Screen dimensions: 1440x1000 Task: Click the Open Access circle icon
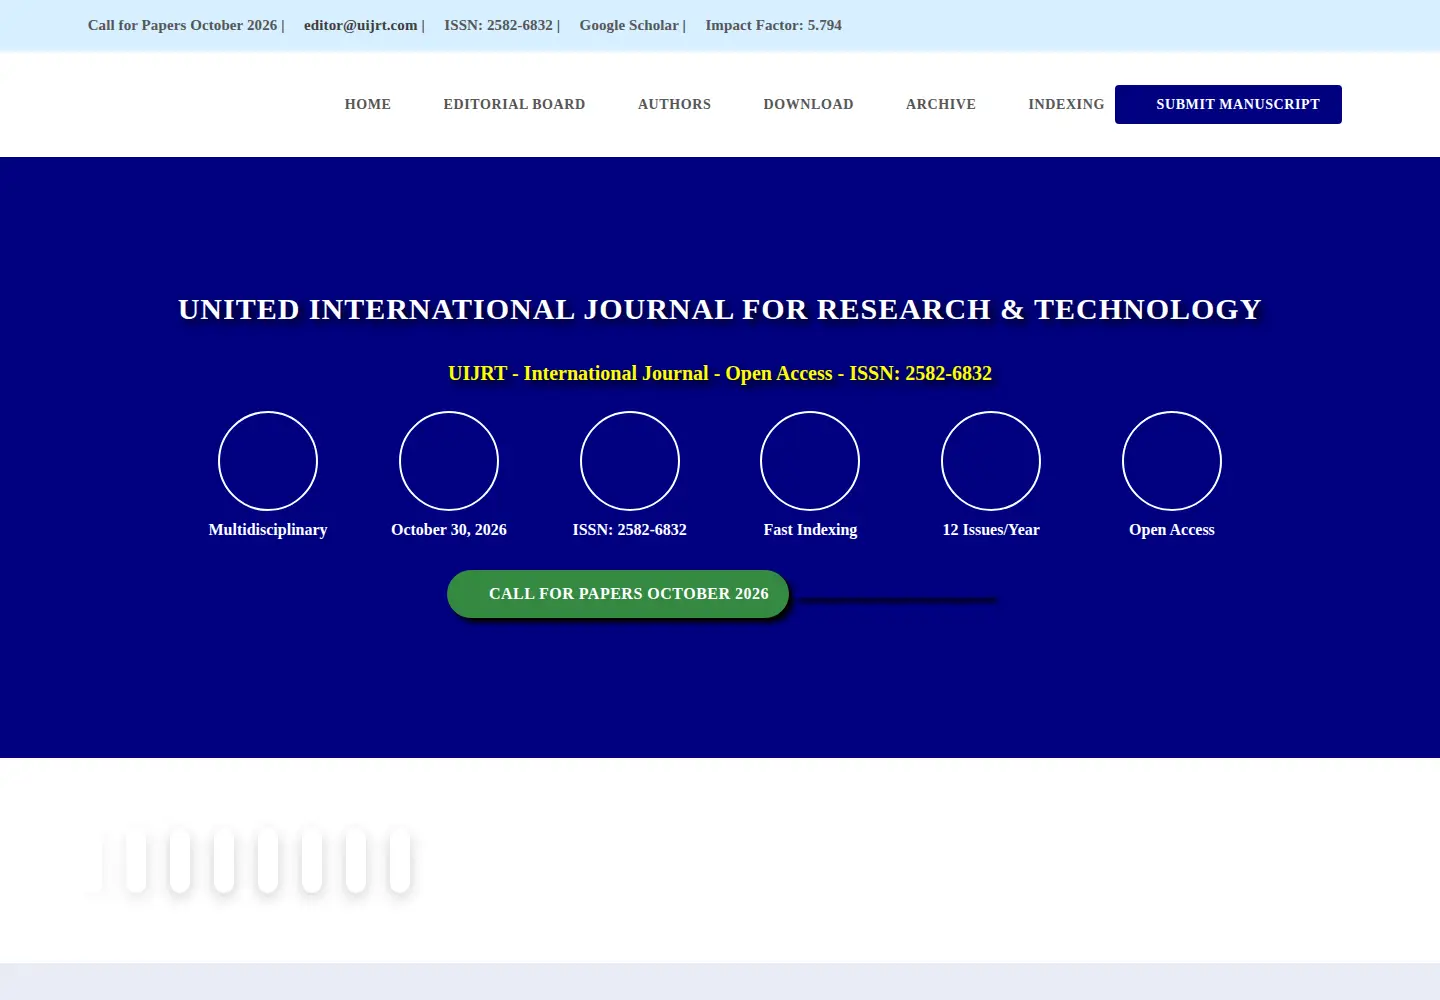(1172, 461)
